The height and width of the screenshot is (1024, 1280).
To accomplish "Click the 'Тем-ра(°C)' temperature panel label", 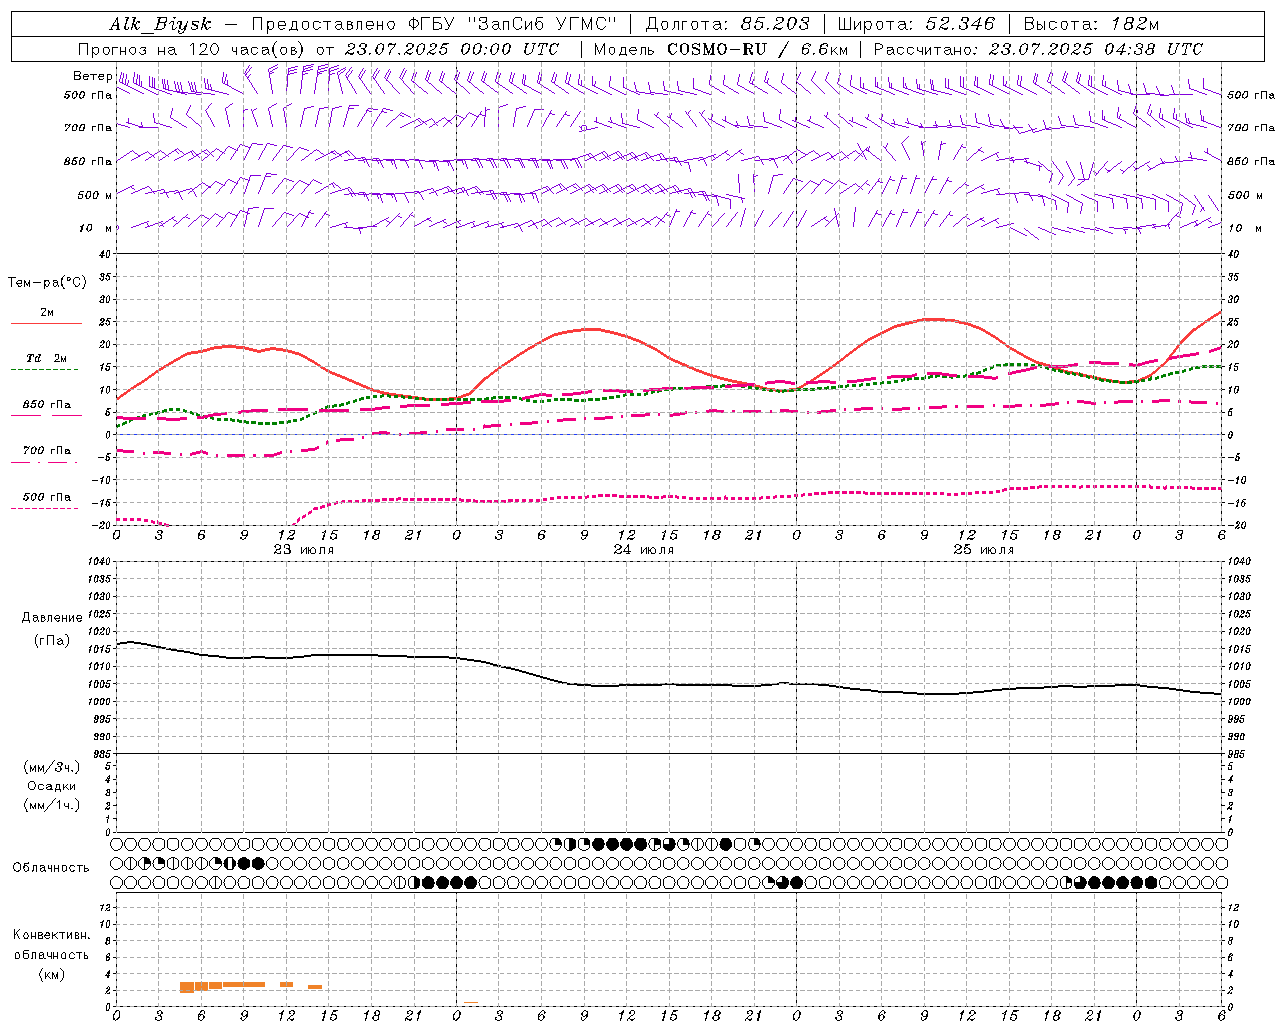I will 46,283.
